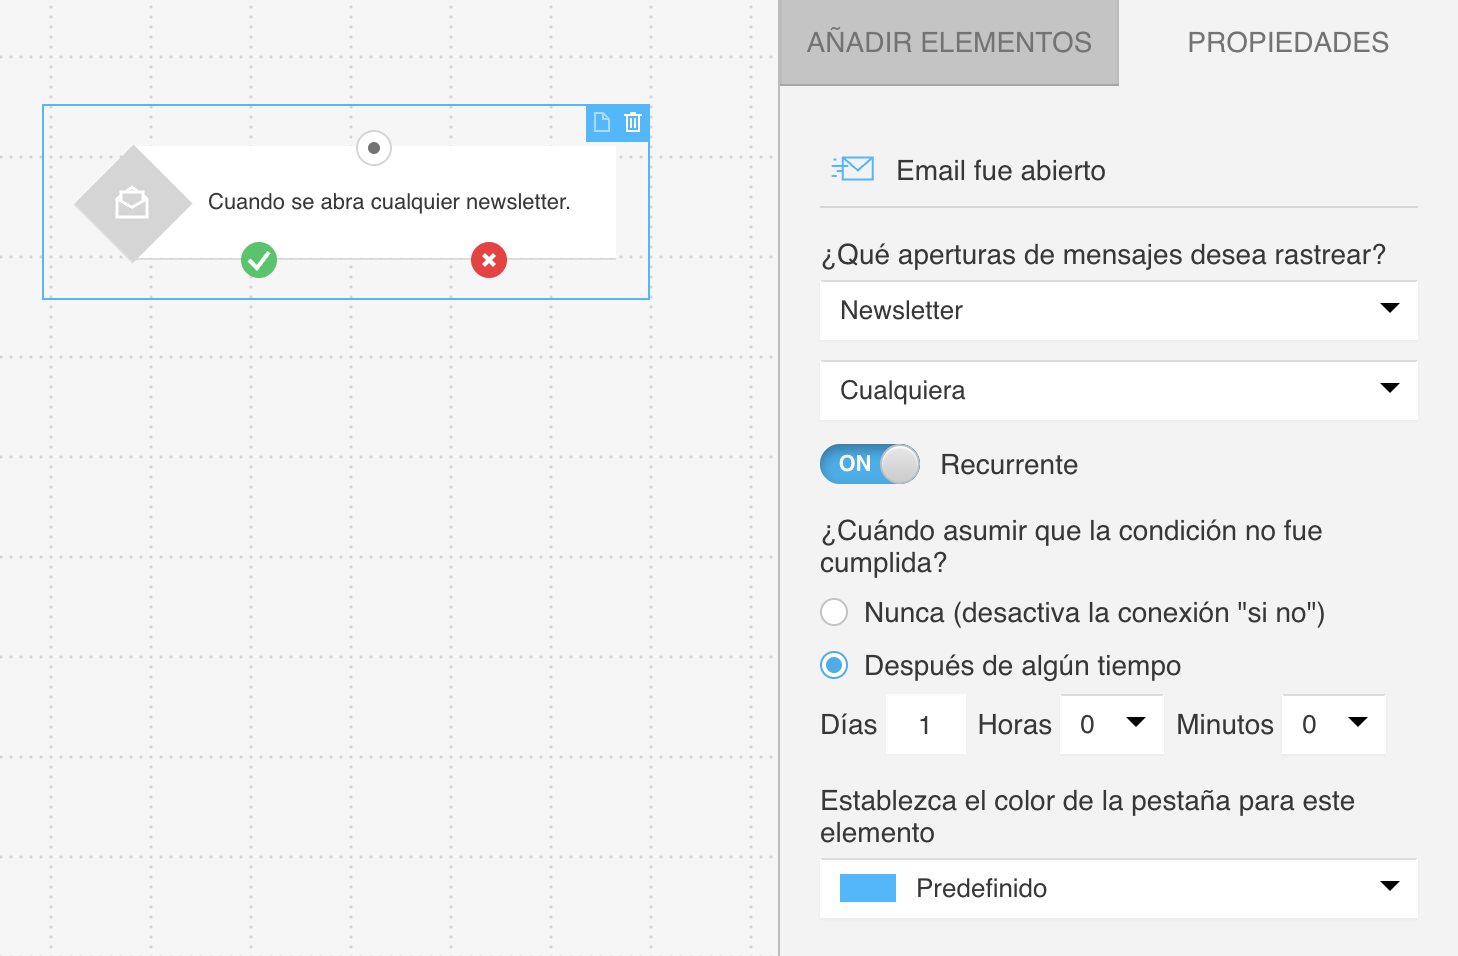Click the green checkmark output connector
The image size is (1458, 956).
(x=259, y=260)
